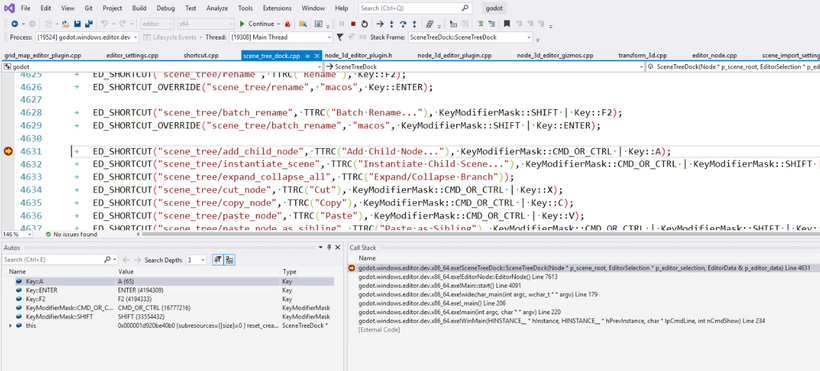
Task: Toggle the breakpoint on line 4631
Action: 8,151
